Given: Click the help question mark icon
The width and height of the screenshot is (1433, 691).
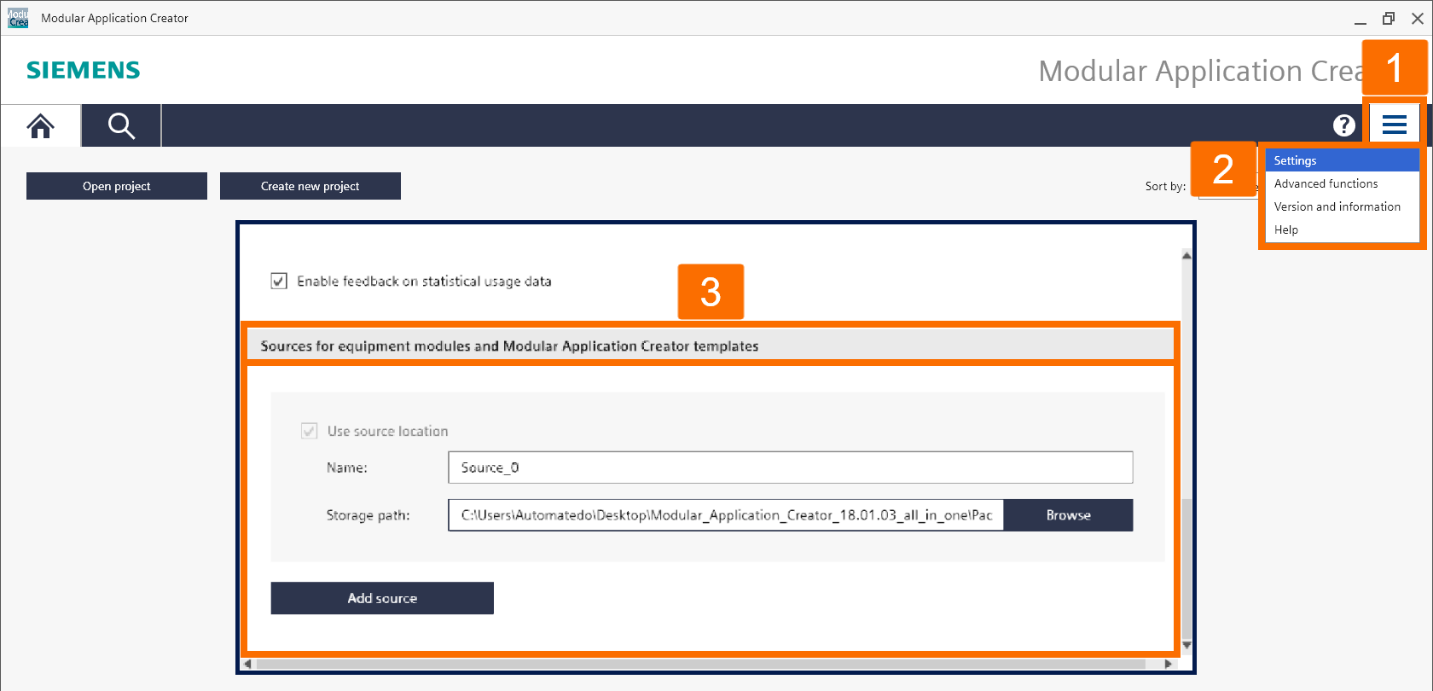Looking at the screenshot, I should click(x=1343, y=125).
